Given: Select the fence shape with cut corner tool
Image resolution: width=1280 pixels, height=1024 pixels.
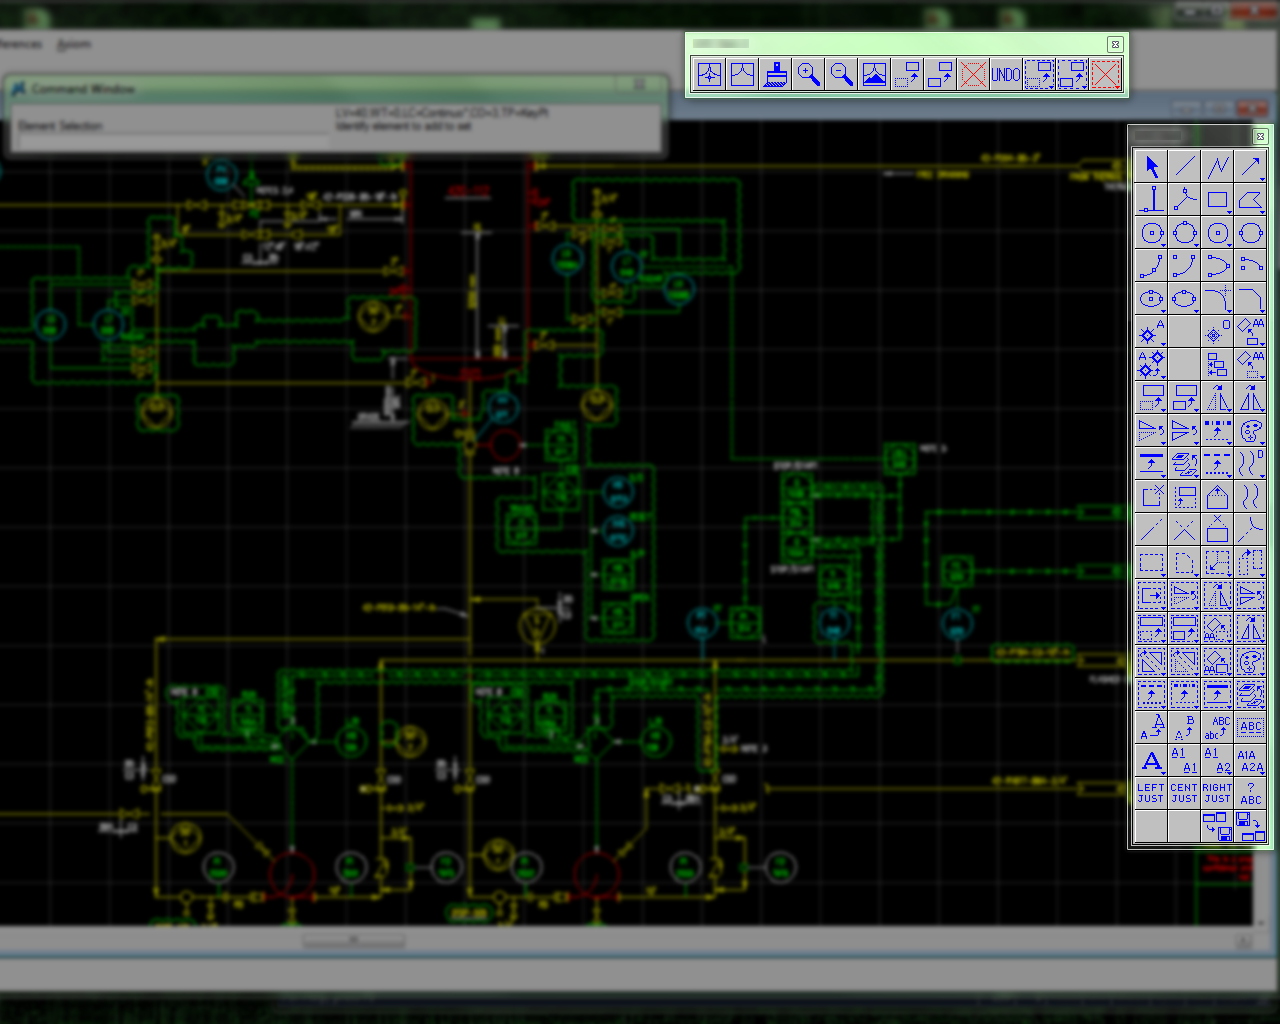Looking at the screenshot, I should click(1185, 563).
